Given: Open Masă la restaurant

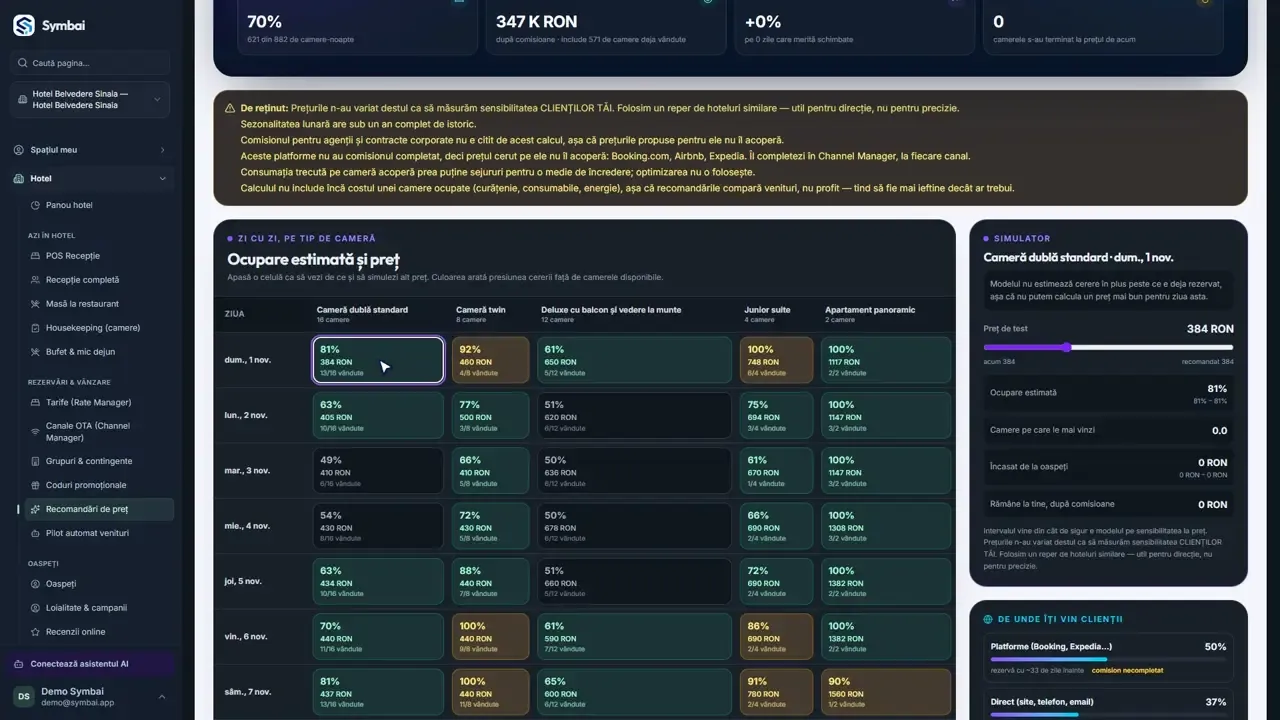Looking at the screenshot, I should click(82, 304).
